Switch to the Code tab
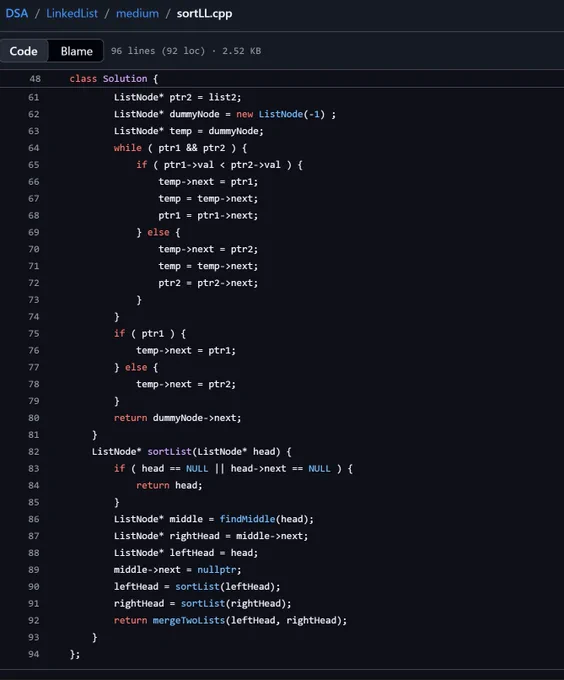The height and width of the screenshot is (680, 564). coord(23,51)
